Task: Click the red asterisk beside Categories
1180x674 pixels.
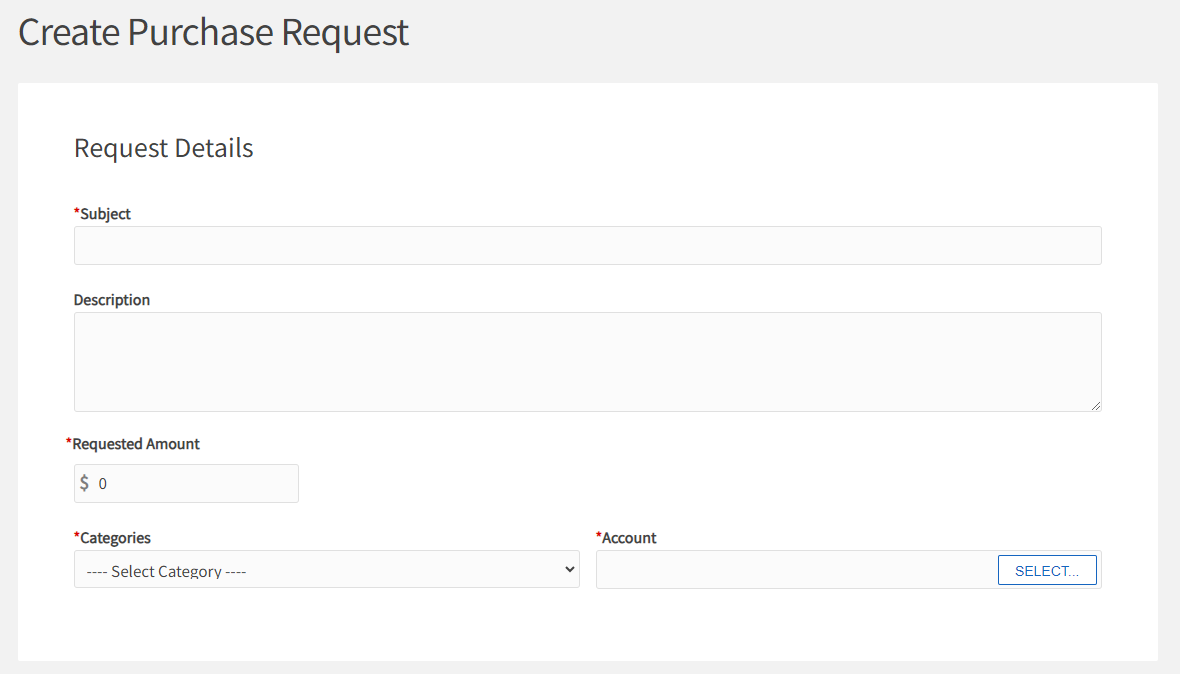Action: click(x=77, y=536)
